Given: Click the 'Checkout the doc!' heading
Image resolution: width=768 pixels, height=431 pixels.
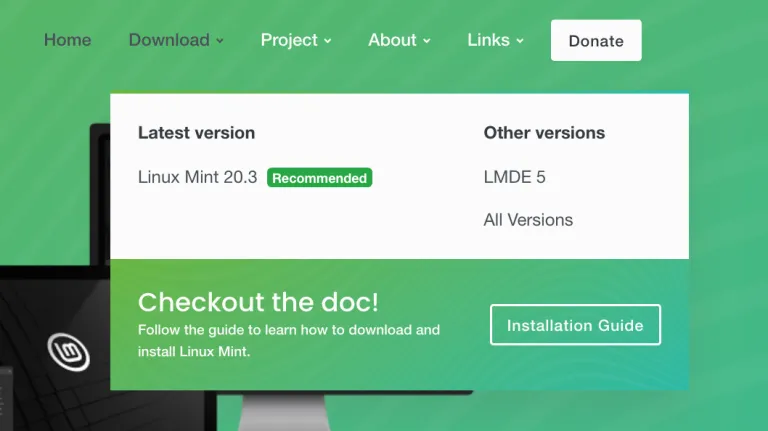Looking at the screenshot, I should click(x=258, y=302).
